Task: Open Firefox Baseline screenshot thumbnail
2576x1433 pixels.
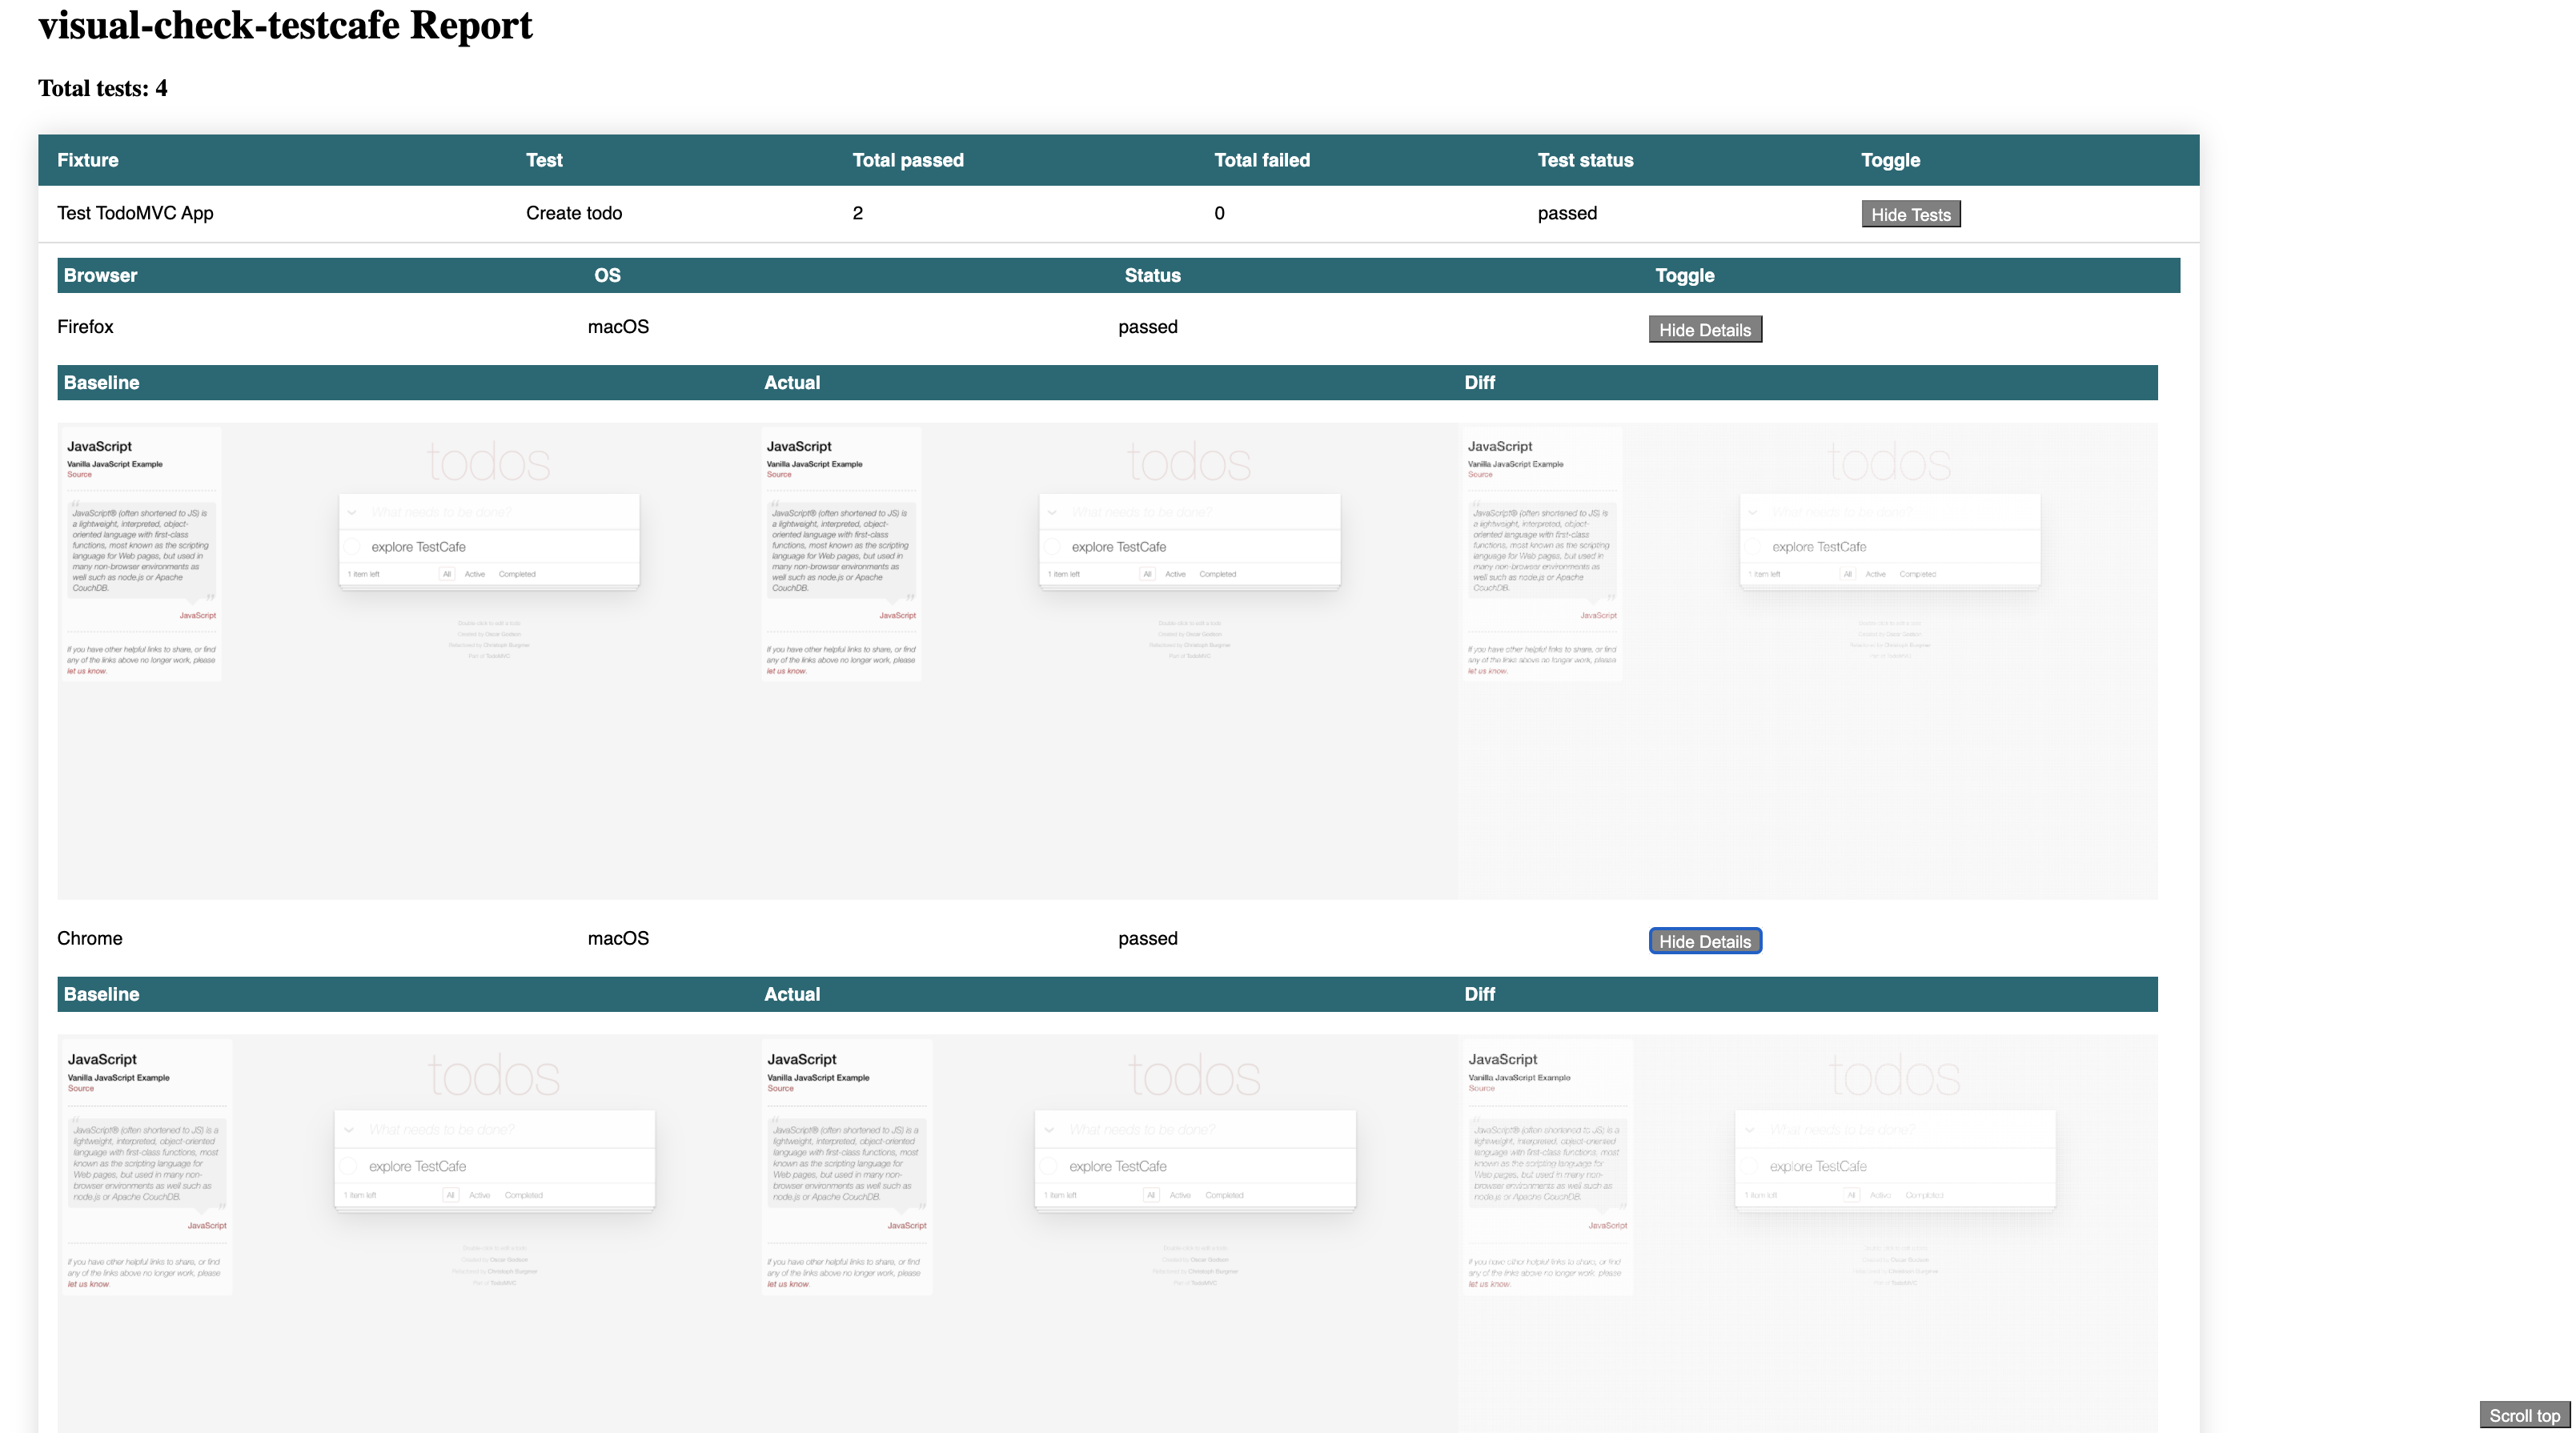Action: pos(406,660)
